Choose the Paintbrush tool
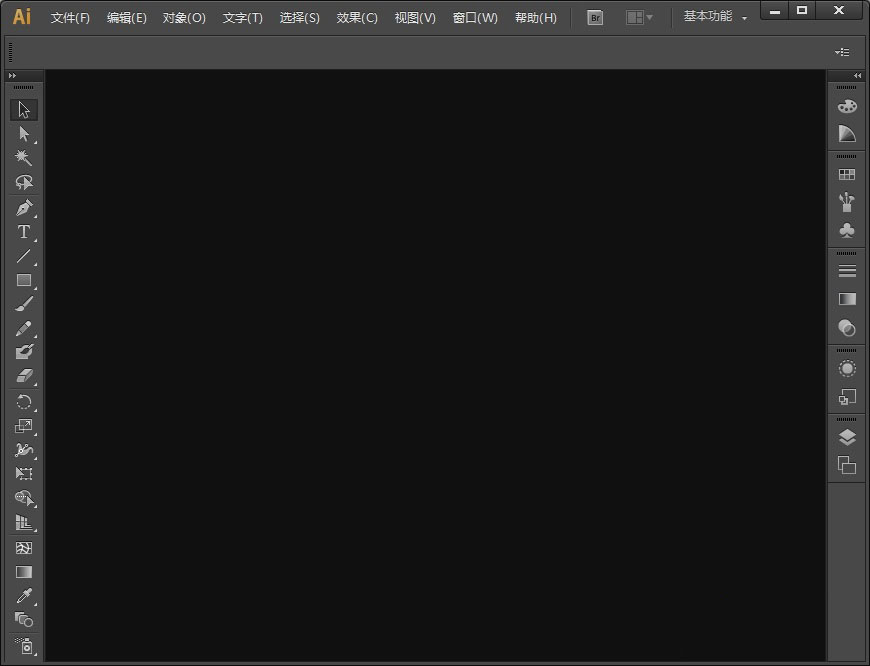 24,304
